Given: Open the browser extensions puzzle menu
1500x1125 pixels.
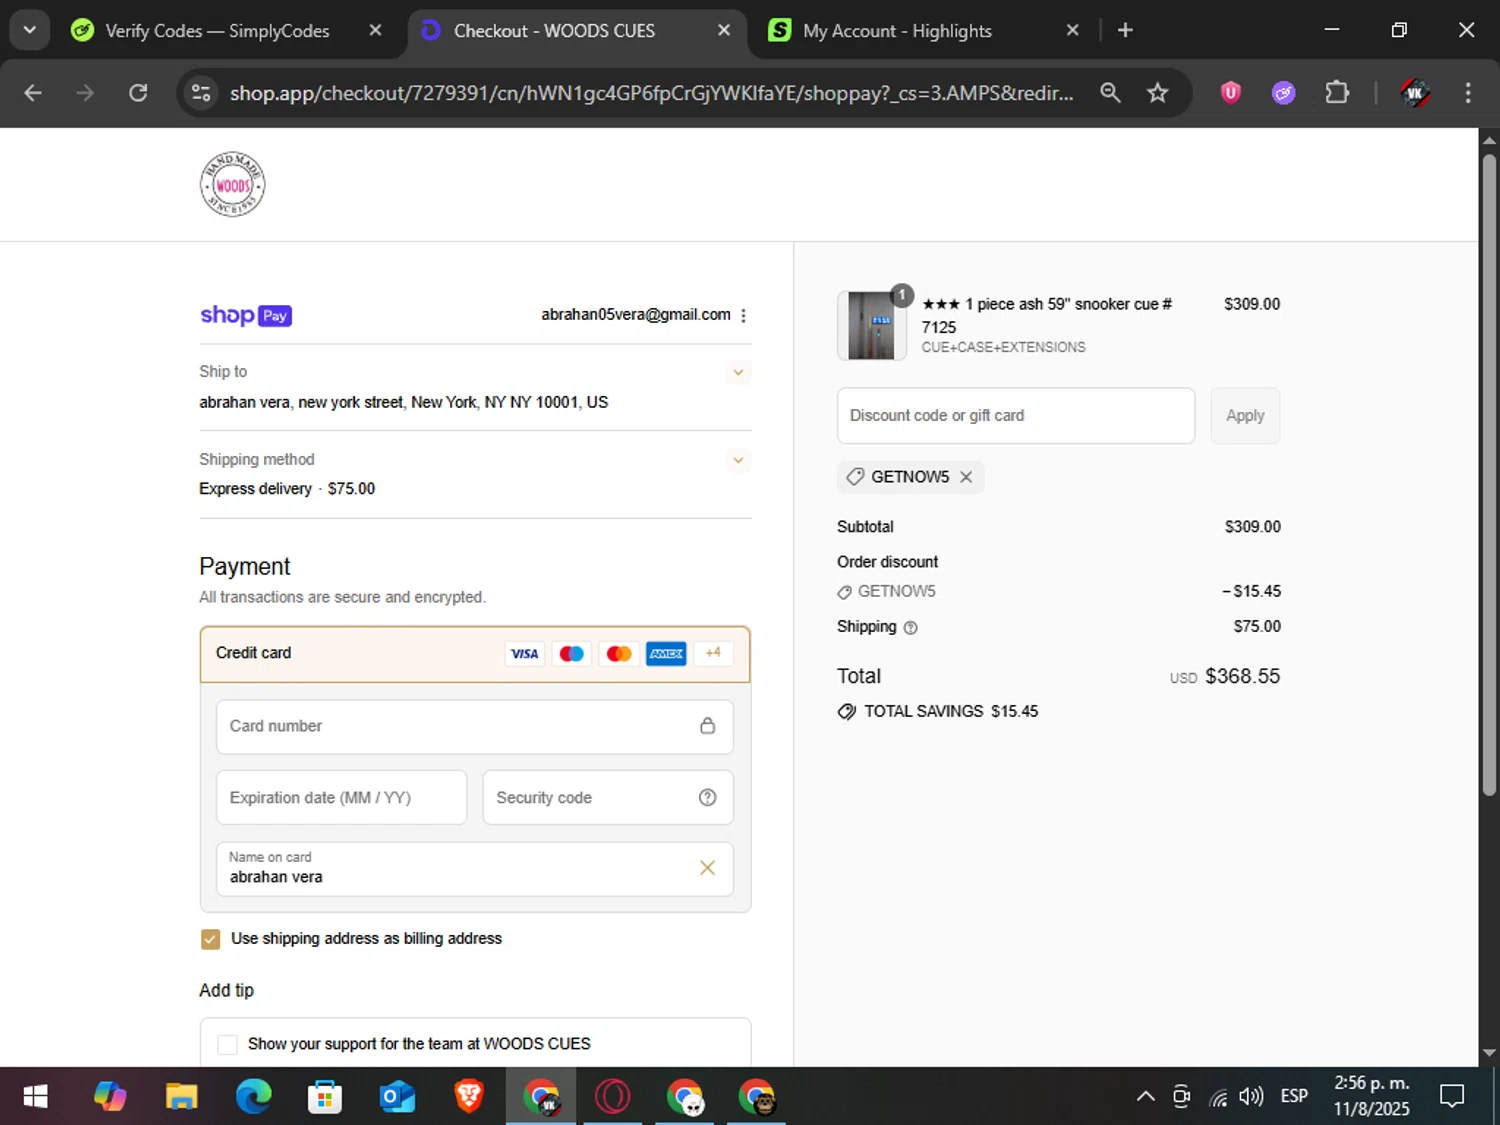Looking at the screenshot, I should tap(1337, 93).
